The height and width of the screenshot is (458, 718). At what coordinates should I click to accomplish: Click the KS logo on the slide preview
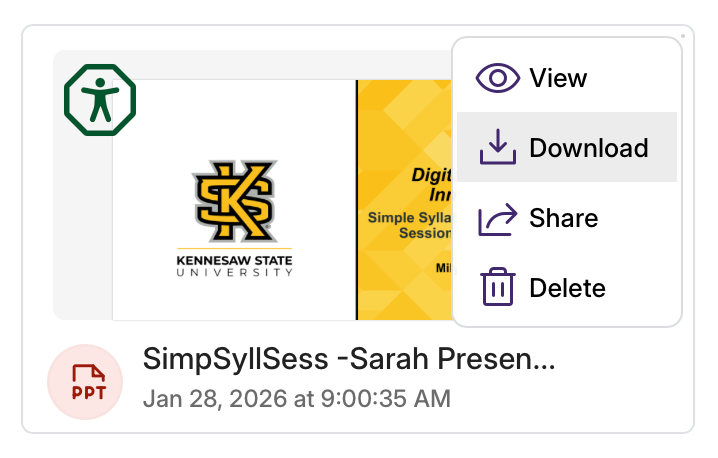(234, 200)
